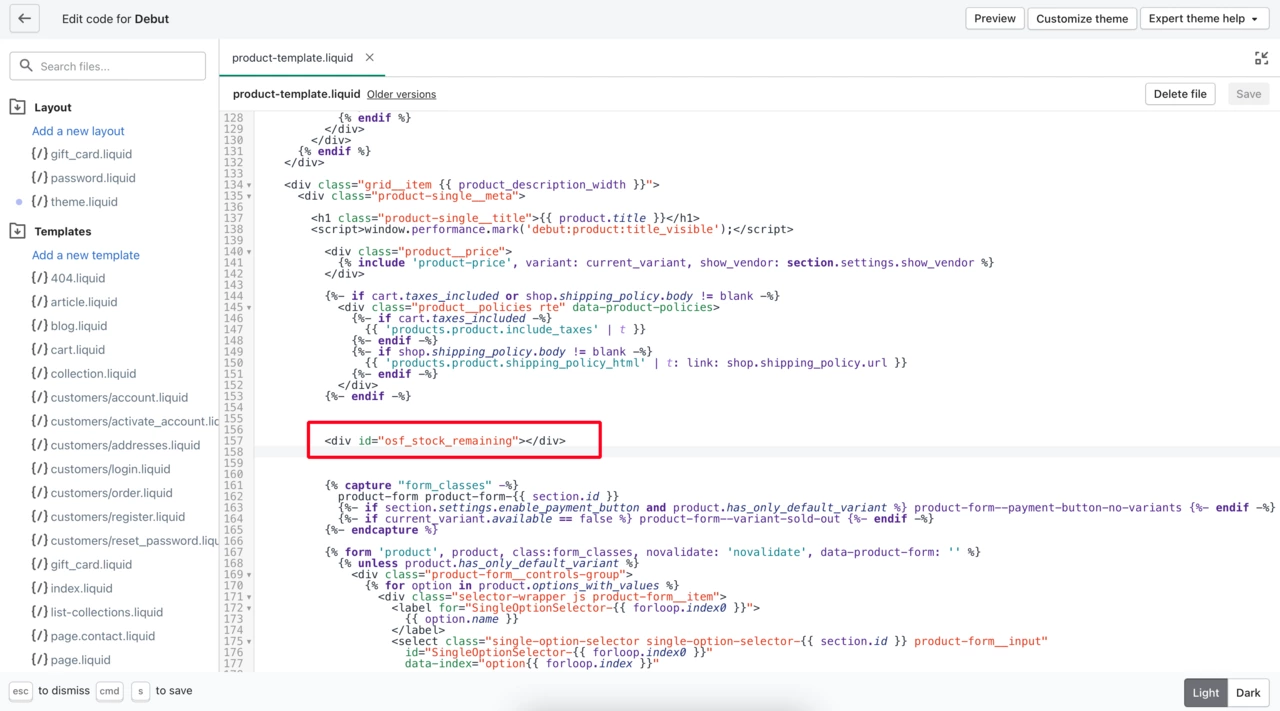The width and height of the screenshot is (1280, 711).
Task: Open collection.liquid template
Action: pyautogui.click(x=93, y=374)
